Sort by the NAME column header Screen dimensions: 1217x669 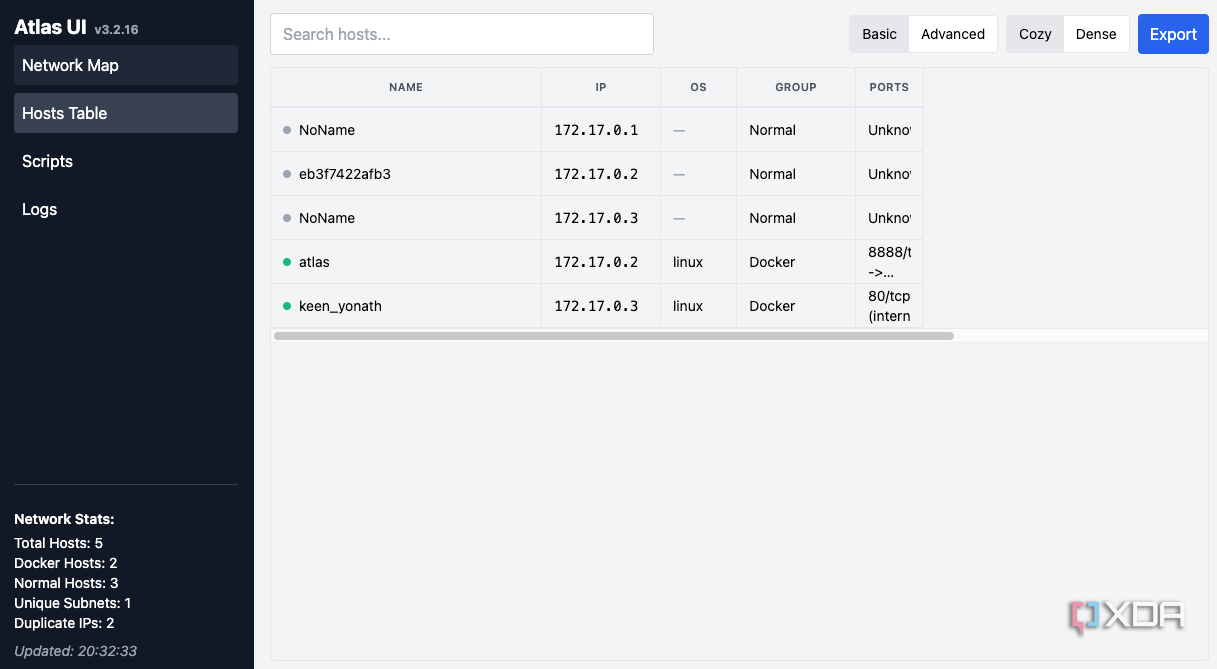point(406,87)
